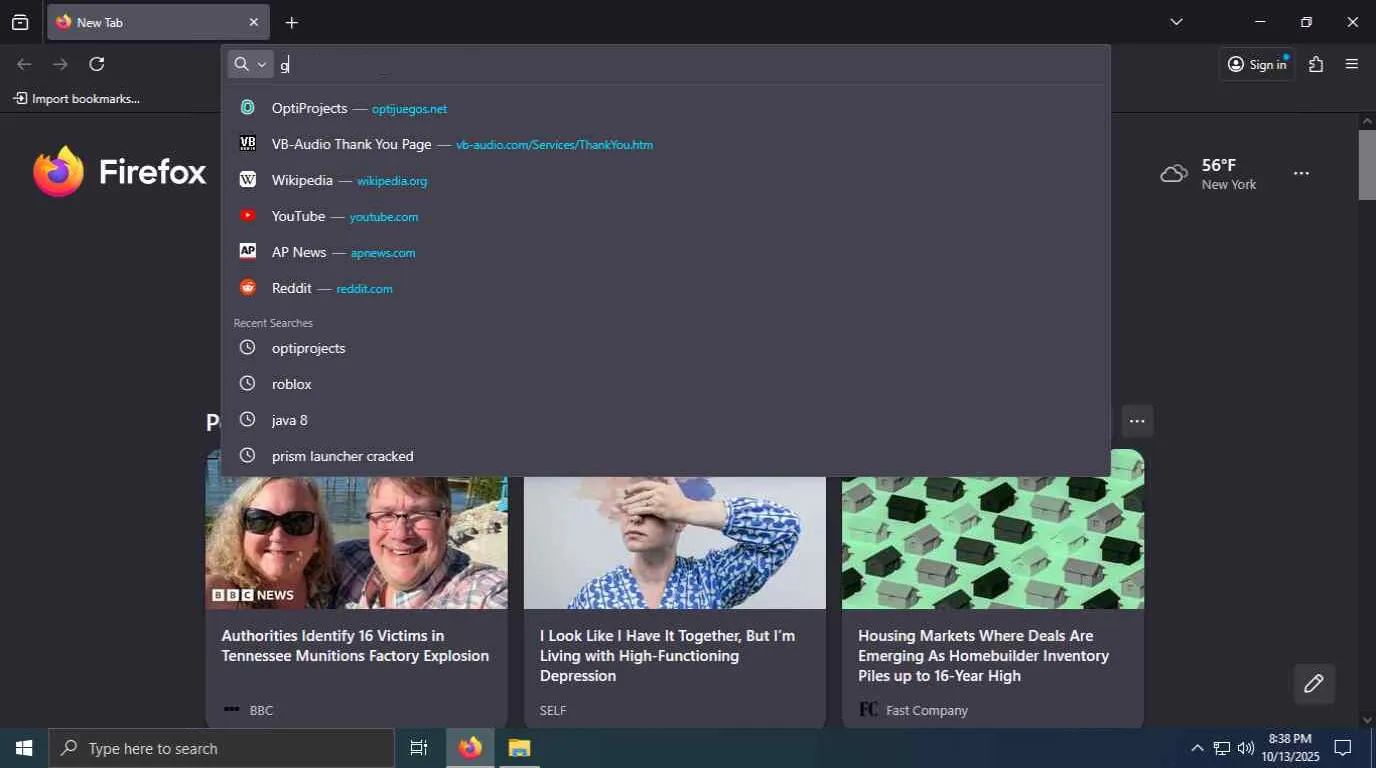Open the stories section three-dot menu
The width and height of the screenshot is (1376, 768).
click(x=1137, y=421)
